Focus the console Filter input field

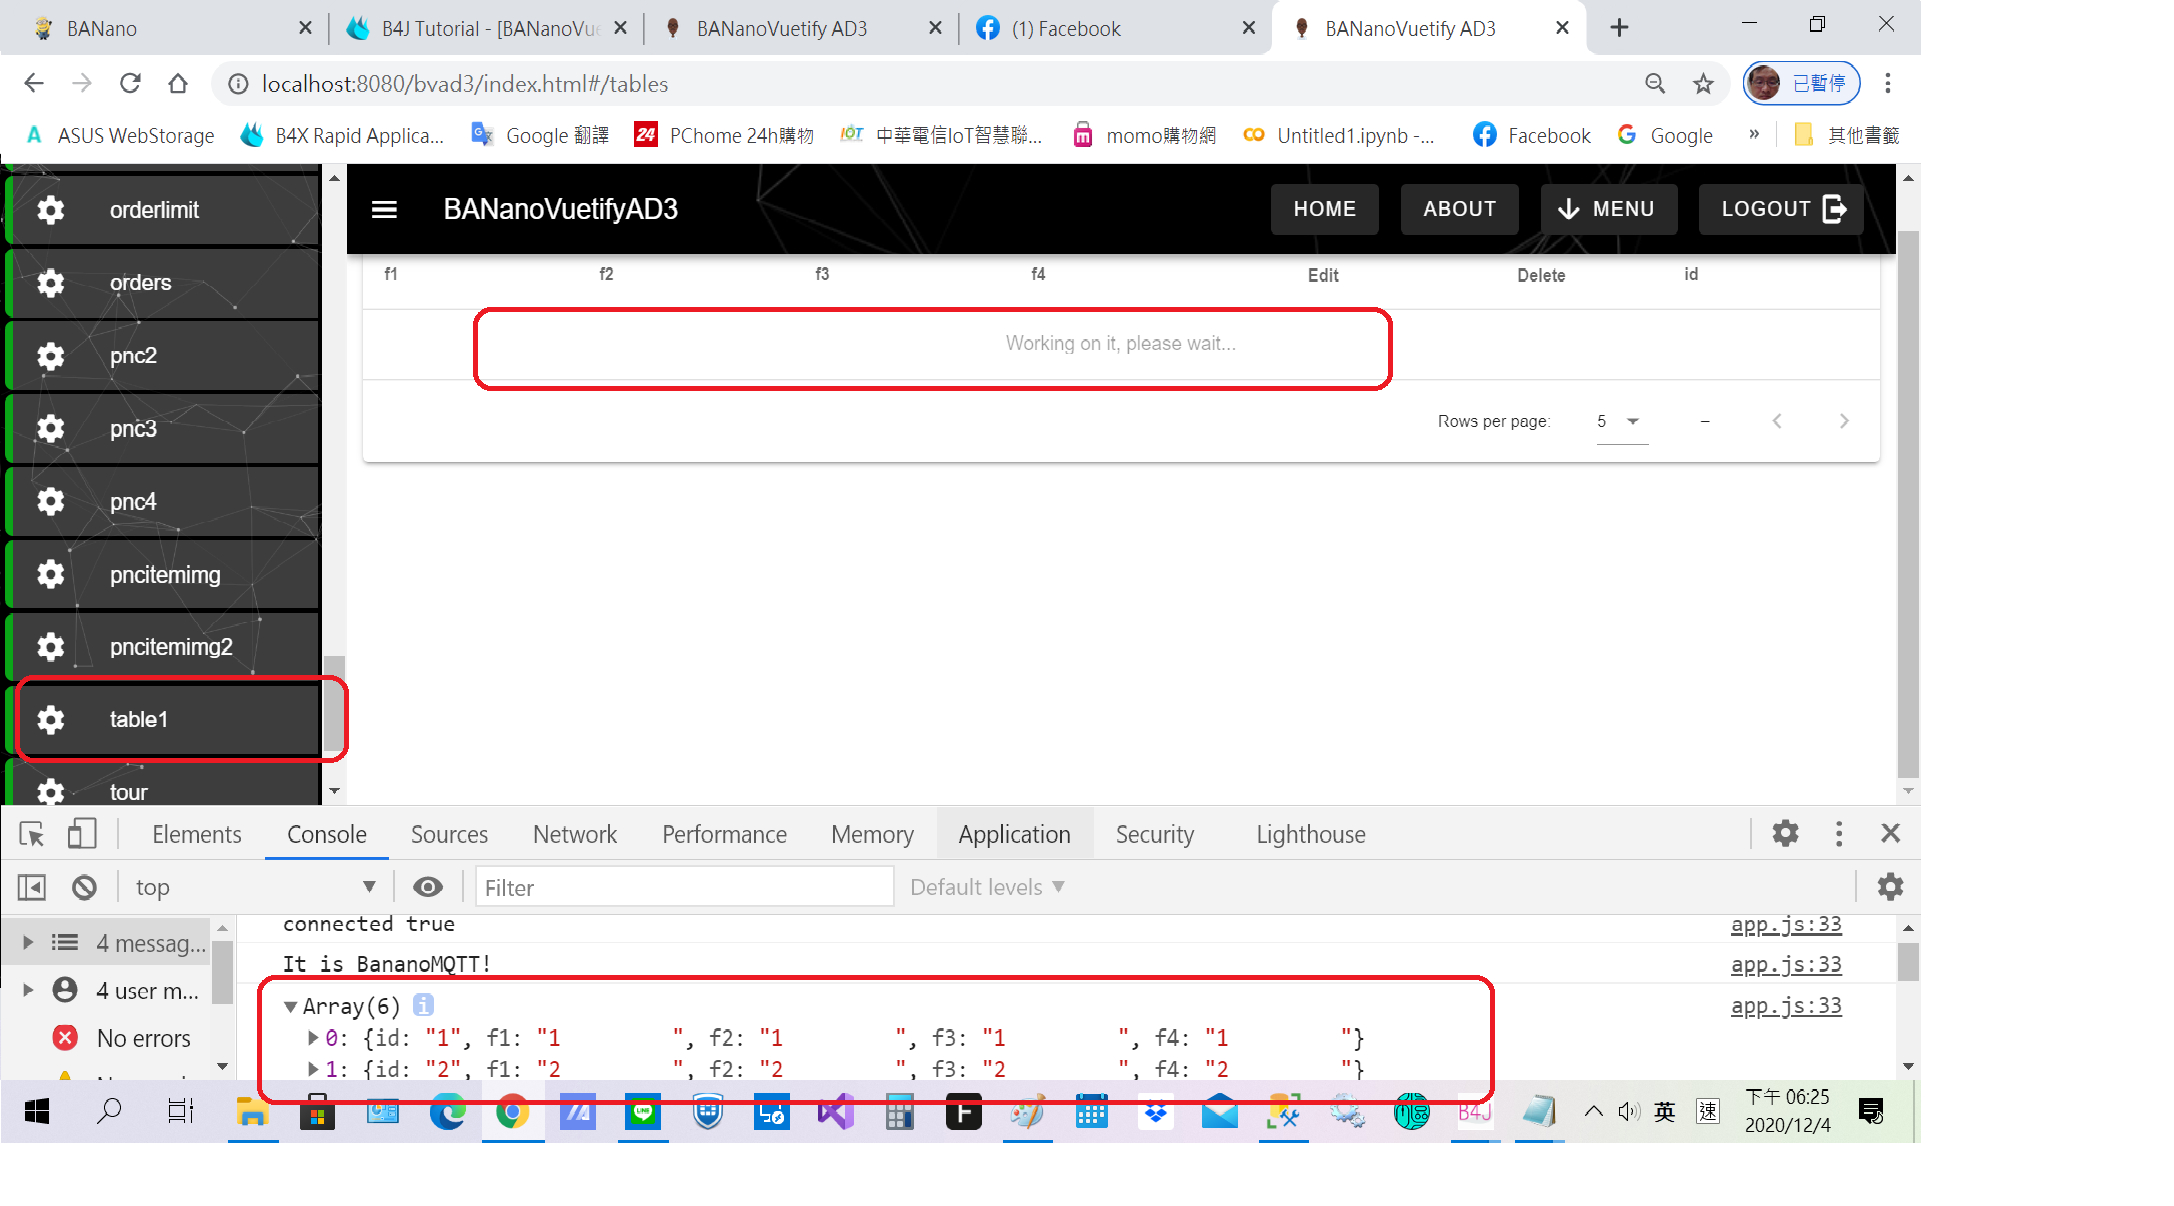[684, 887]
